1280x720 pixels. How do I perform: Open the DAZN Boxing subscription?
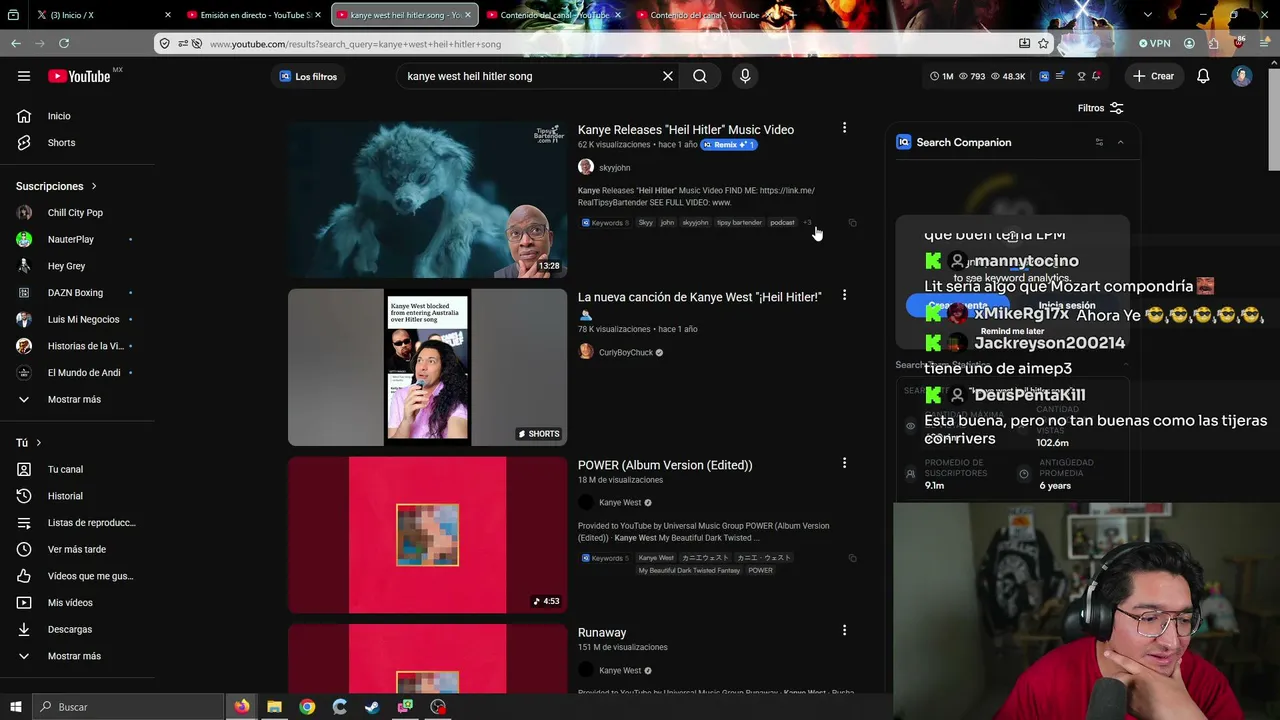coord(77,293)
